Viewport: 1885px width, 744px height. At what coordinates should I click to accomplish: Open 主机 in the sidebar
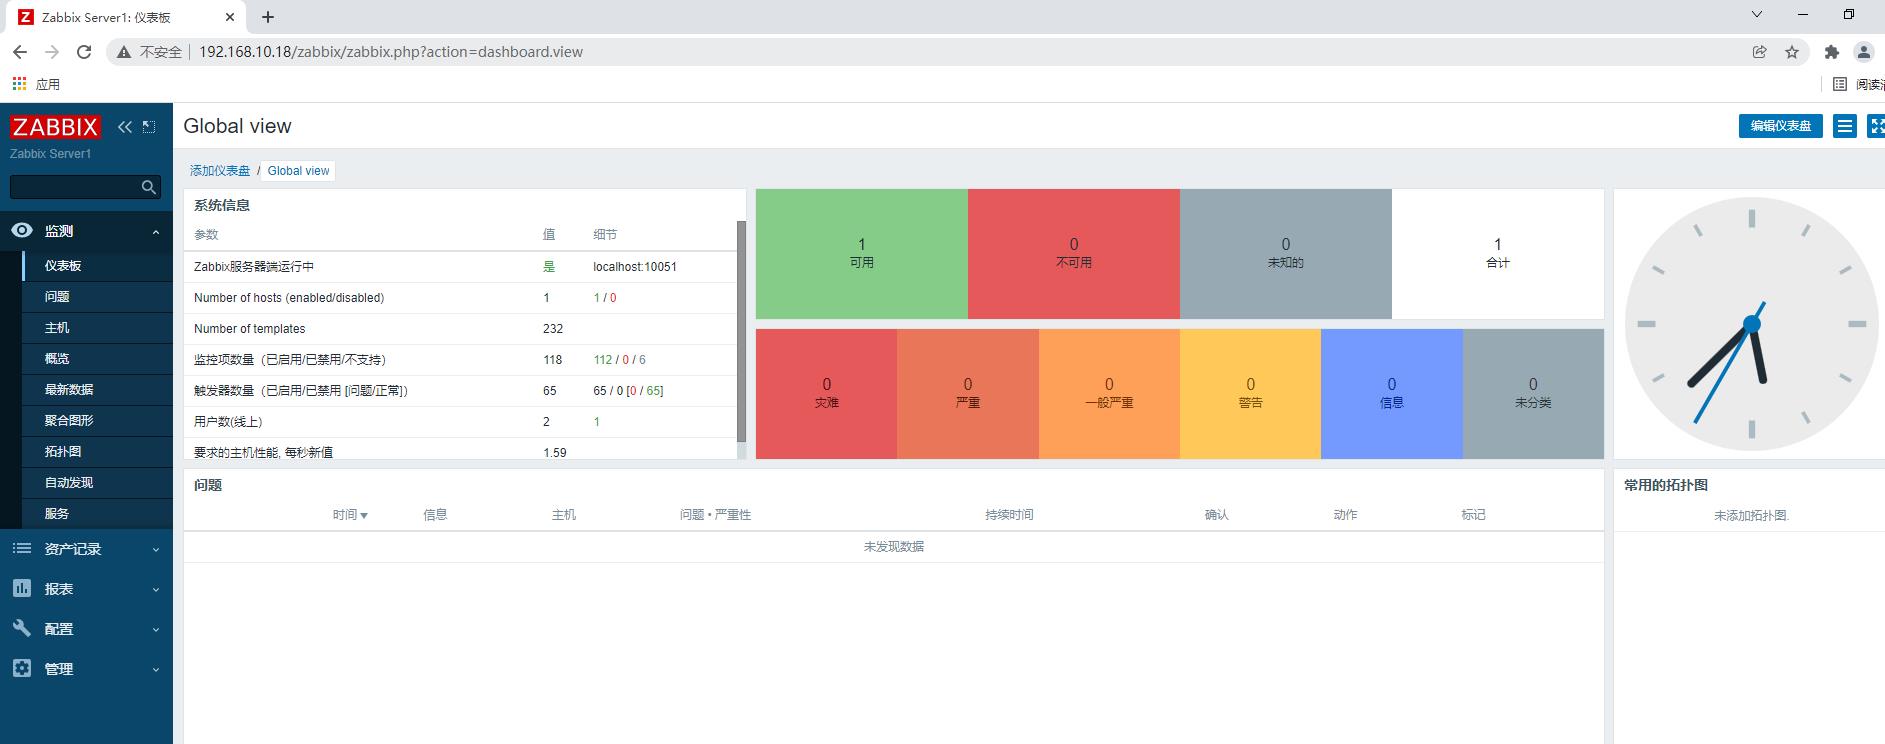[x=97, y=328]
